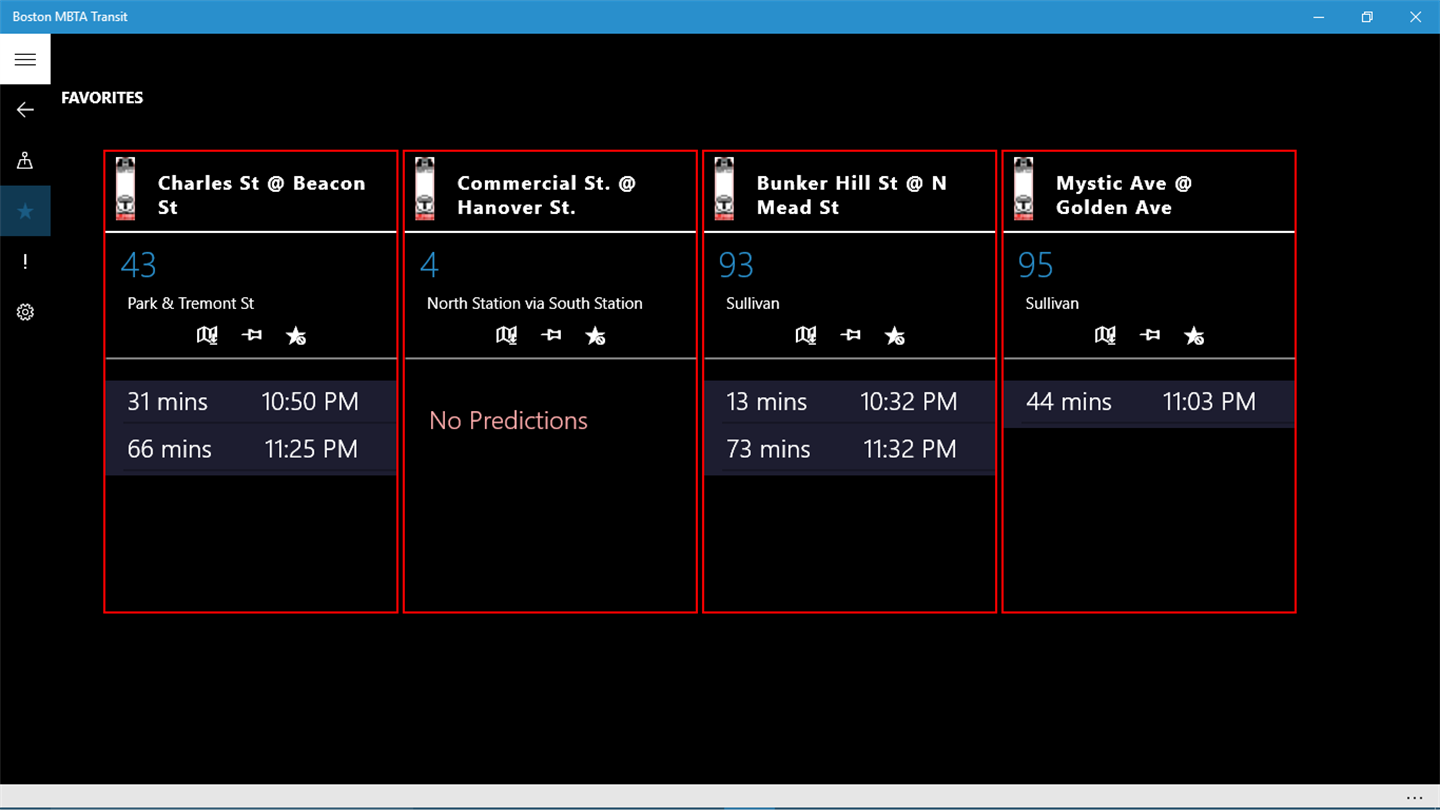Screen dimensions: 1440x810
Task: Remove favorite star for route 43
Action: 296,336
